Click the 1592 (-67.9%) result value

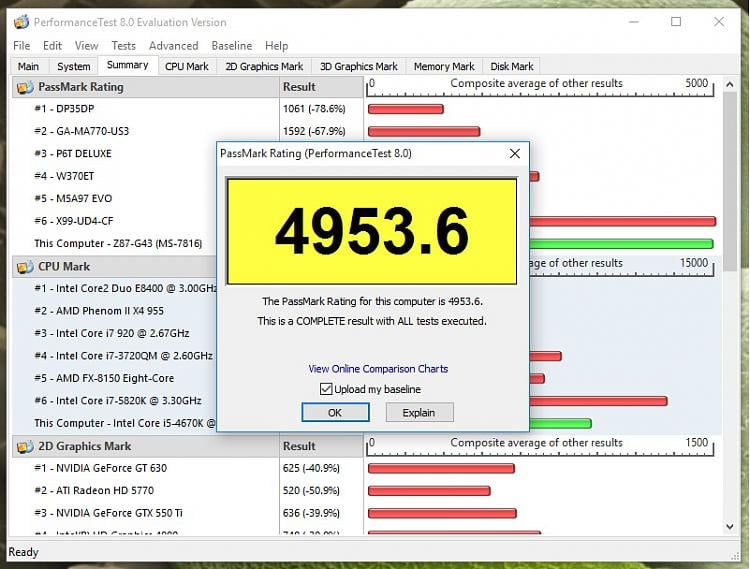pyautogui.click(x=314, y=131)
